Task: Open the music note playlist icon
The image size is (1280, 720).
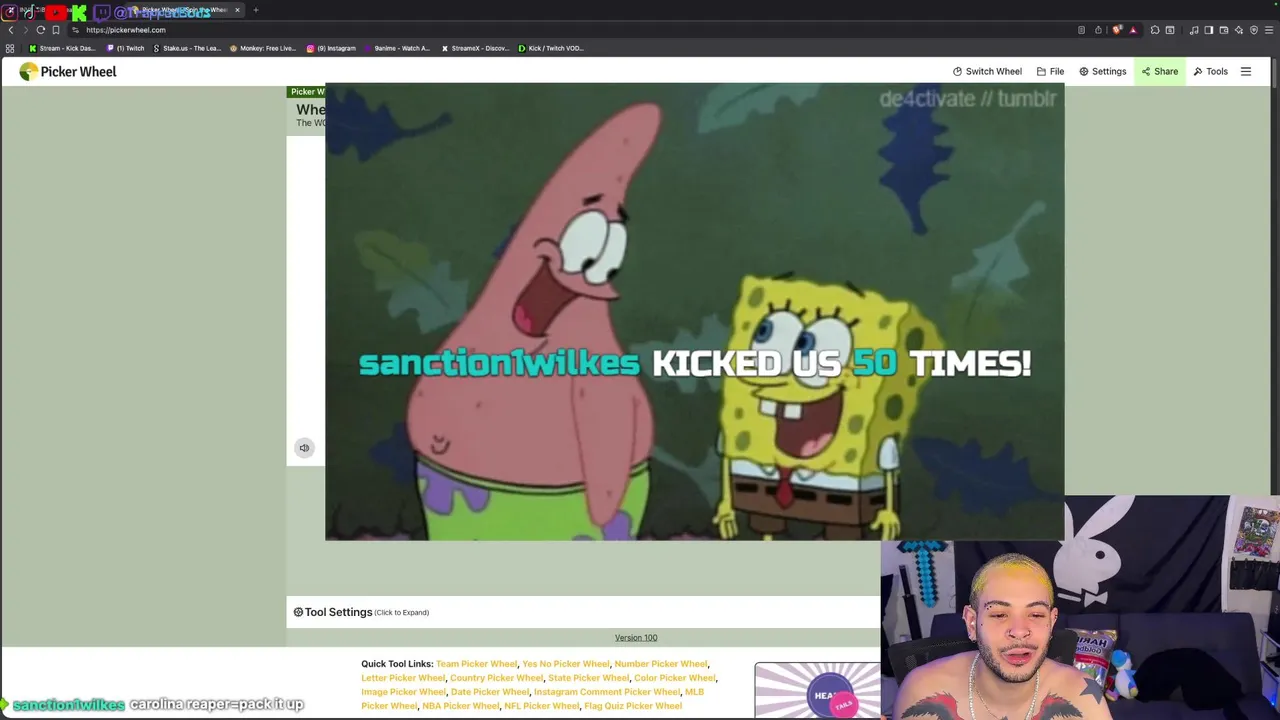Action: click(x=1194, y=30)
